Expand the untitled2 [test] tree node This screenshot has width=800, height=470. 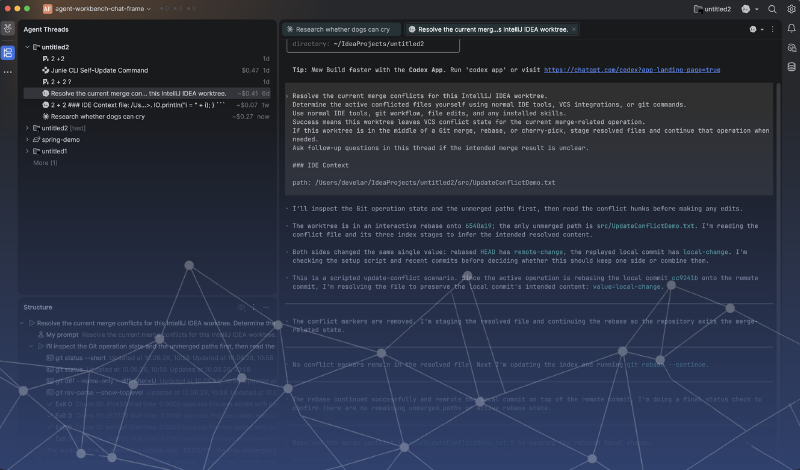28,128
